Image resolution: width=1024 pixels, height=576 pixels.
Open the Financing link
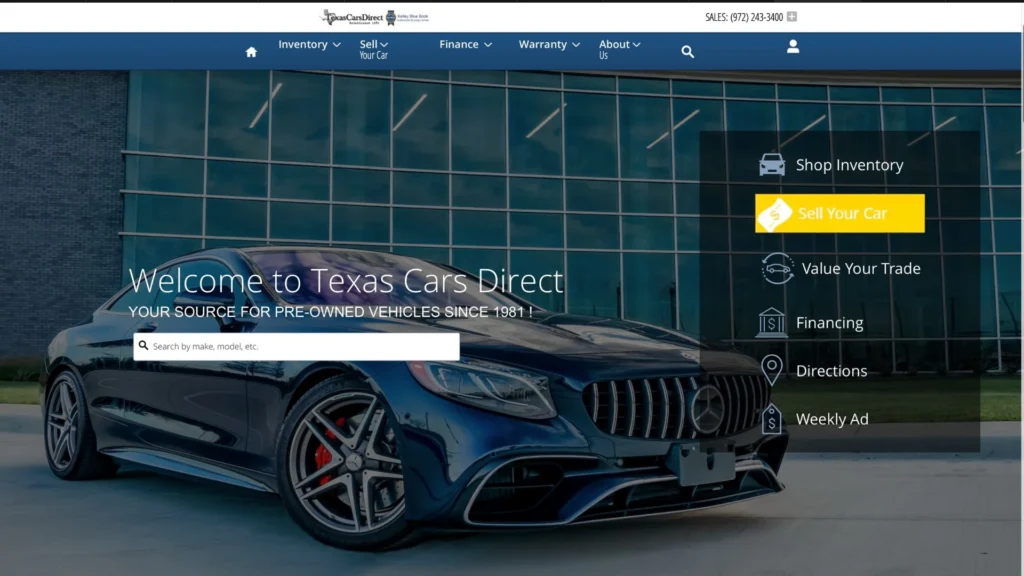[829, 323]
